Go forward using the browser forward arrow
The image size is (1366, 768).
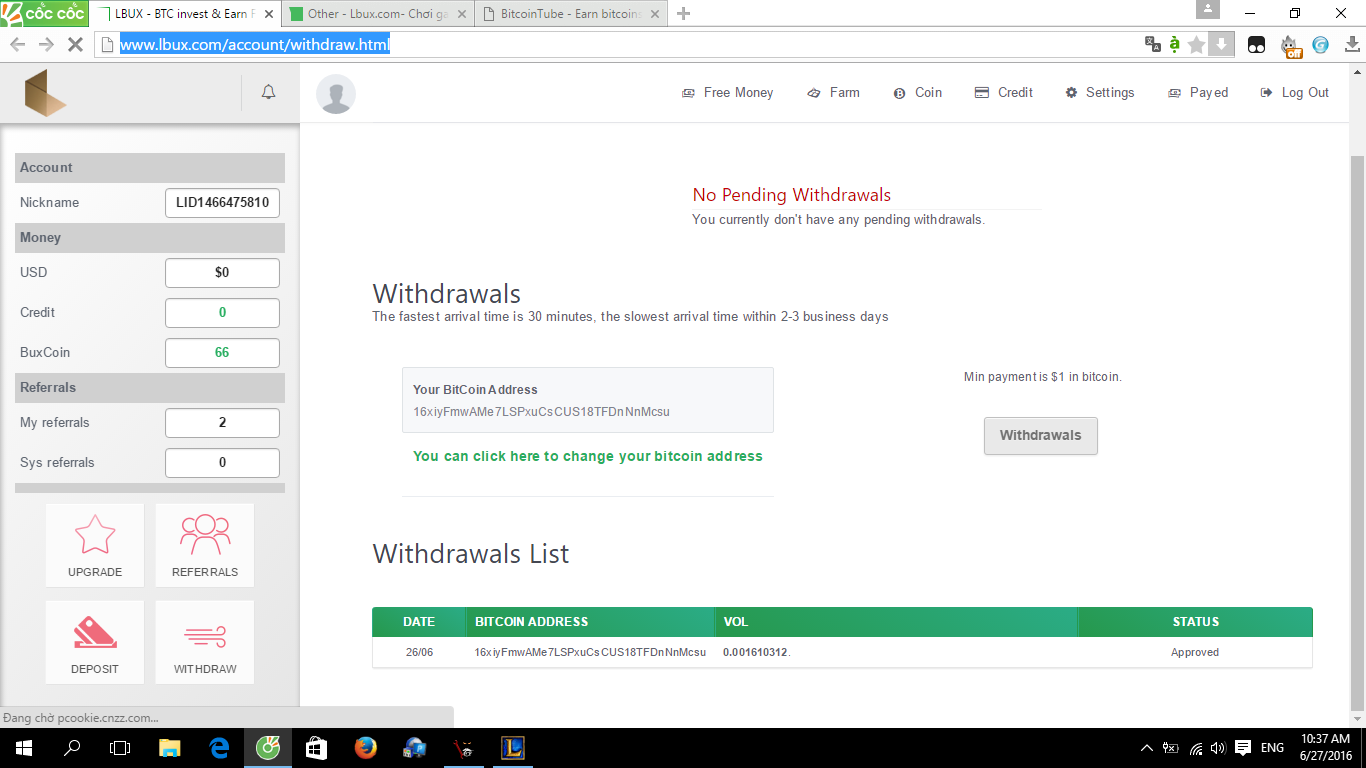(46, 45)
